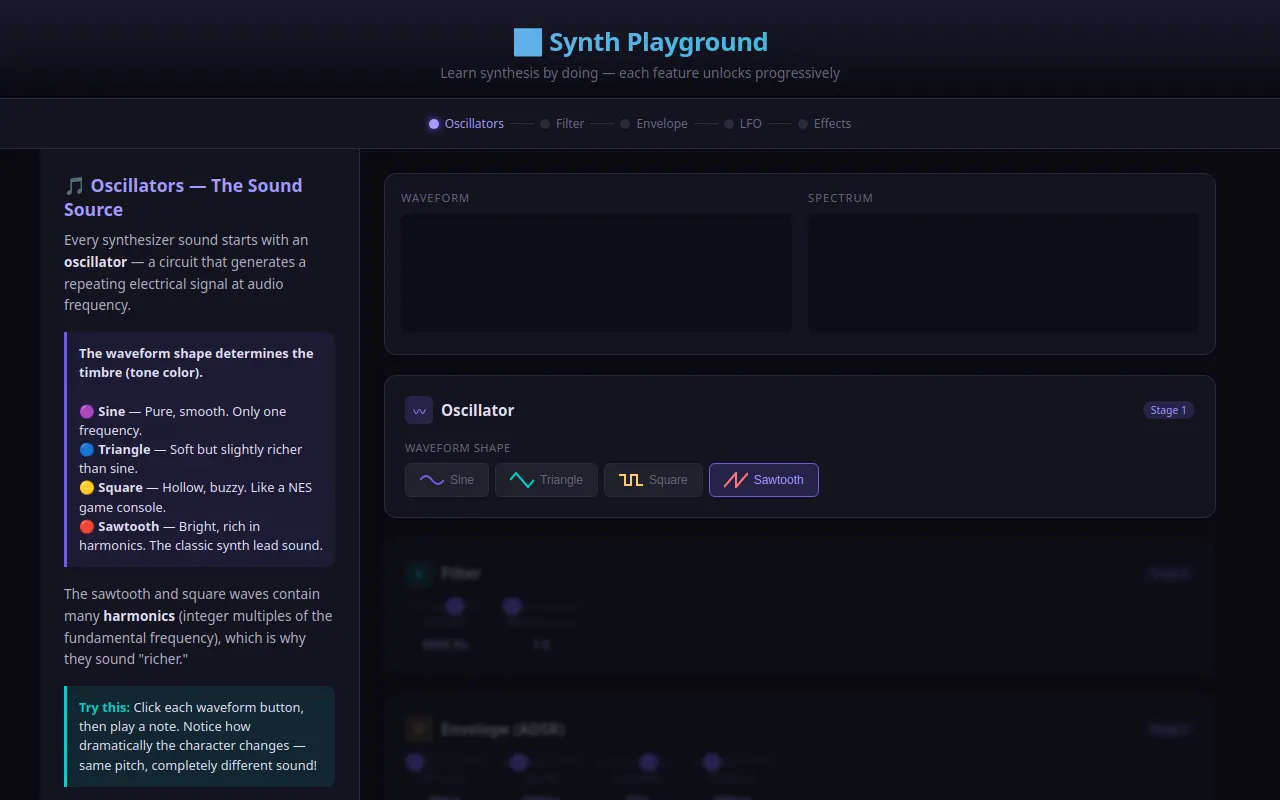Image resolution: width=1280 pixels, height=800 pixels.
Task: Go to the Effects stage step
Action: (825, 124)
